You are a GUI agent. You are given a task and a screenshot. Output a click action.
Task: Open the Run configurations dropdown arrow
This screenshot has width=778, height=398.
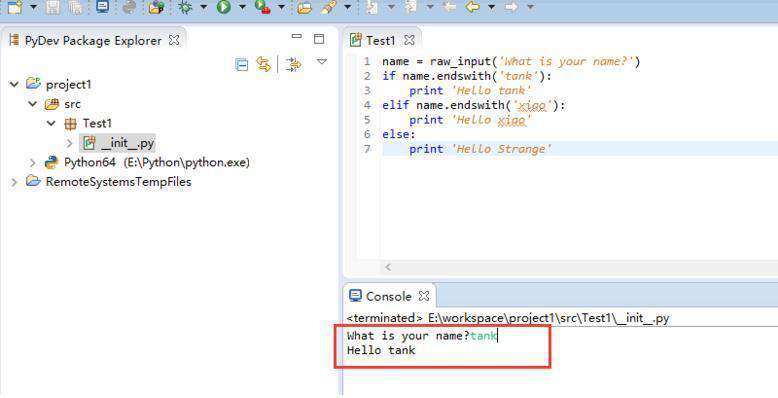(x=242, y=7)
